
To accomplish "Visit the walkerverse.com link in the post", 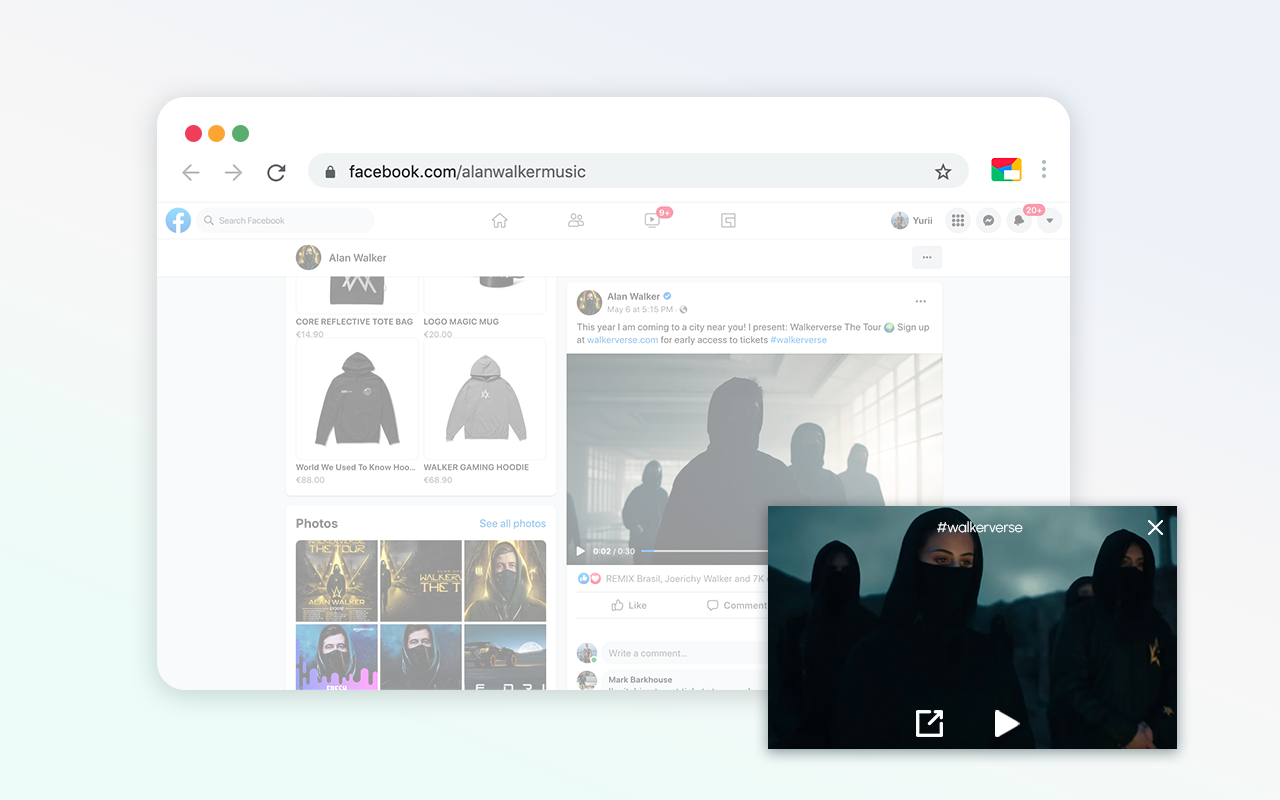I will click(622, 340).
